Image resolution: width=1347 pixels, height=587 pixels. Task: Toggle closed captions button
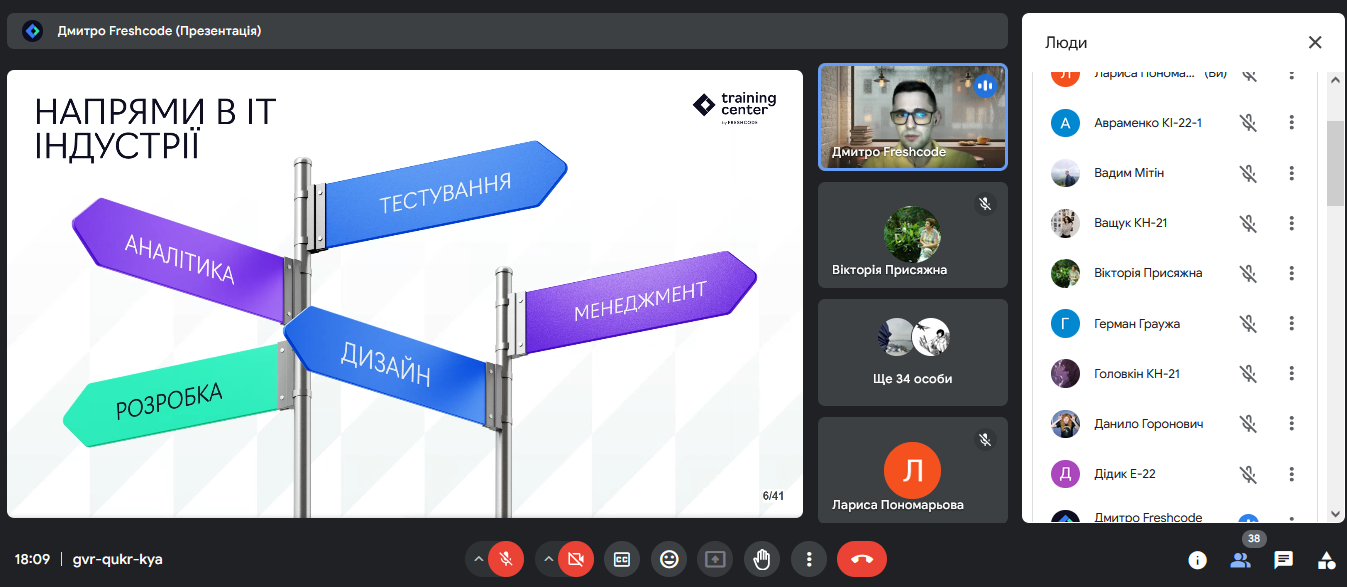622,559
